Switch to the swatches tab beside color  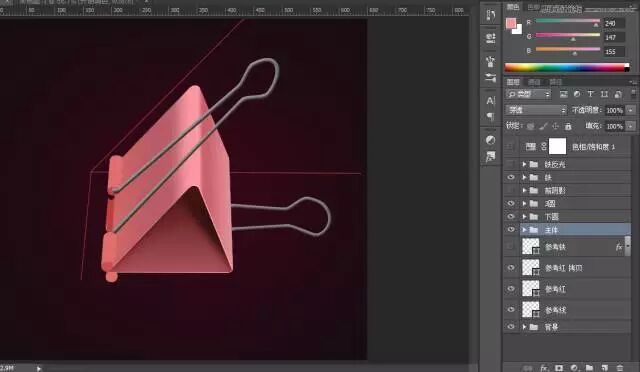tap(533, 7)
